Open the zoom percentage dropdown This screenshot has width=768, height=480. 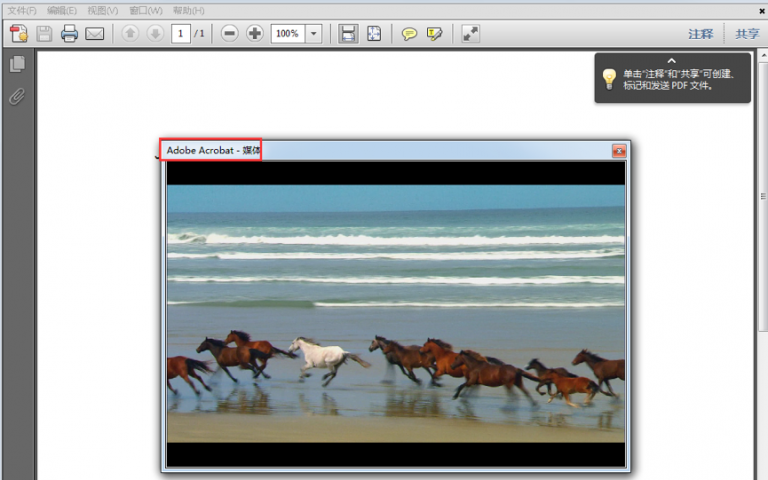click(314, 33)
